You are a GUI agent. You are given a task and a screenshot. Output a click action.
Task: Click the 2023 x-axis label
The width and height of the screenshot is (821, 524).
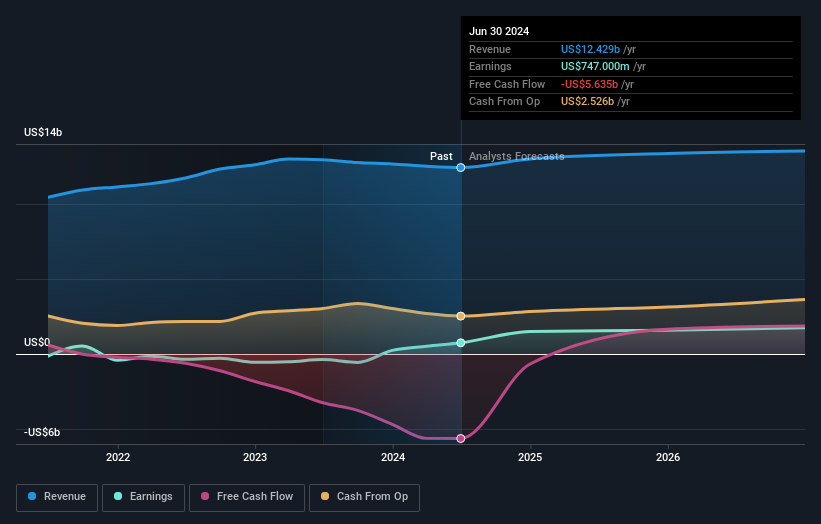coord(255,457)
